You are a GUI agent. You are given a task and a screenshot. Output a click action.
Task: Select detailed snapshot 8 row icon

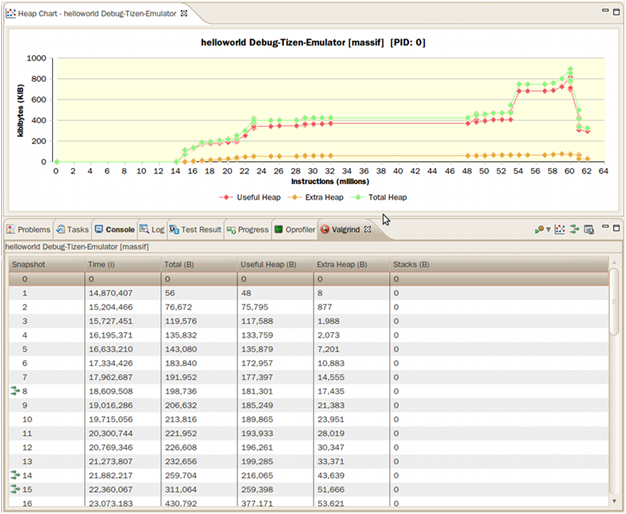point(15,391)
